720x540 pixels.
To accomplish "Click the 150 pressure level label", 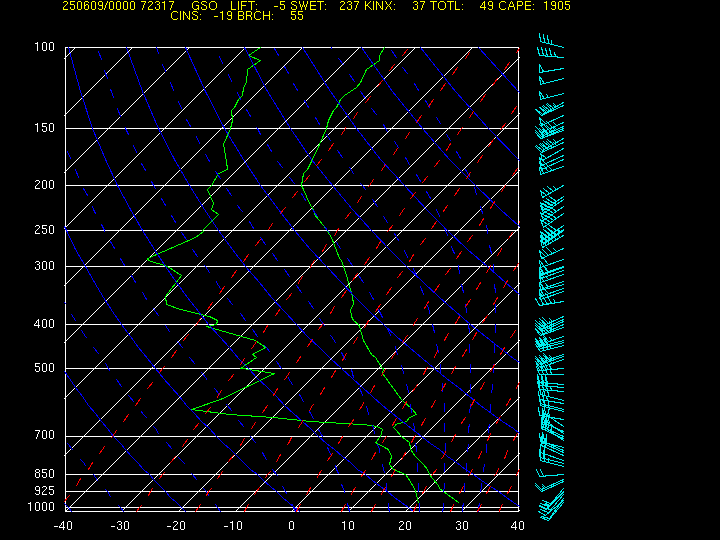I will coord(44,128).
